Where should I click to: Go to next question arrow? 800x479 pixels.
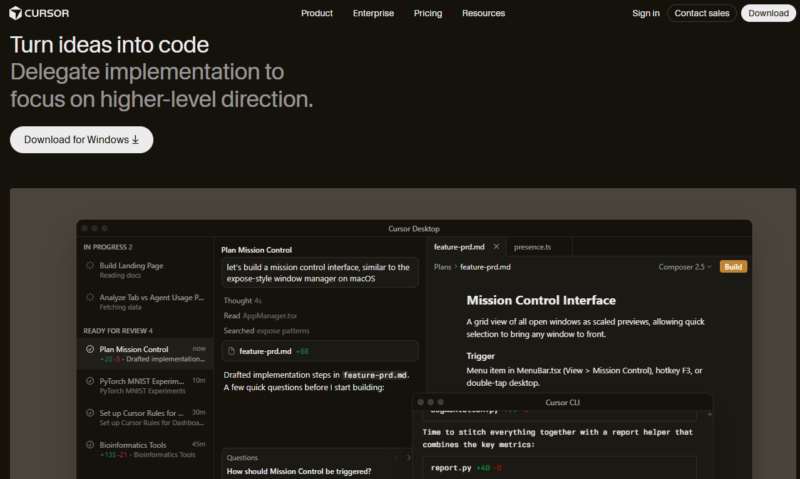409,458
